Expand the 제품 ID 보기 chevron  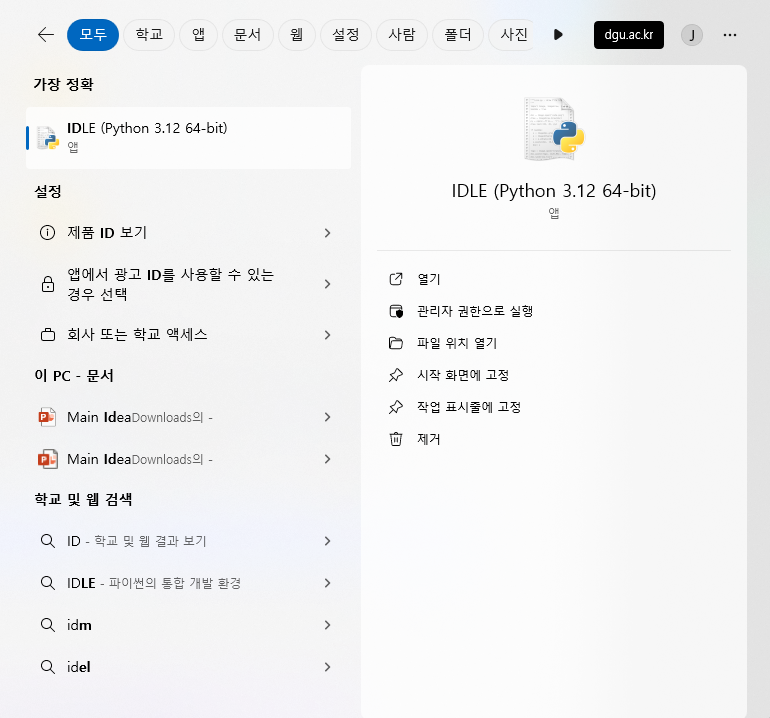click(x=328, y=233)
